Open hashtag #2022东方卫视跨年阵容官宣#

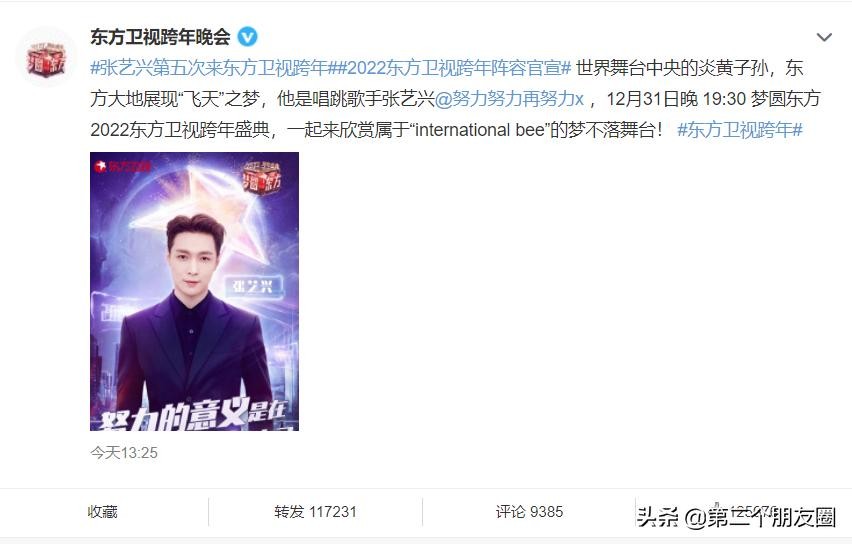click(450, 68)
